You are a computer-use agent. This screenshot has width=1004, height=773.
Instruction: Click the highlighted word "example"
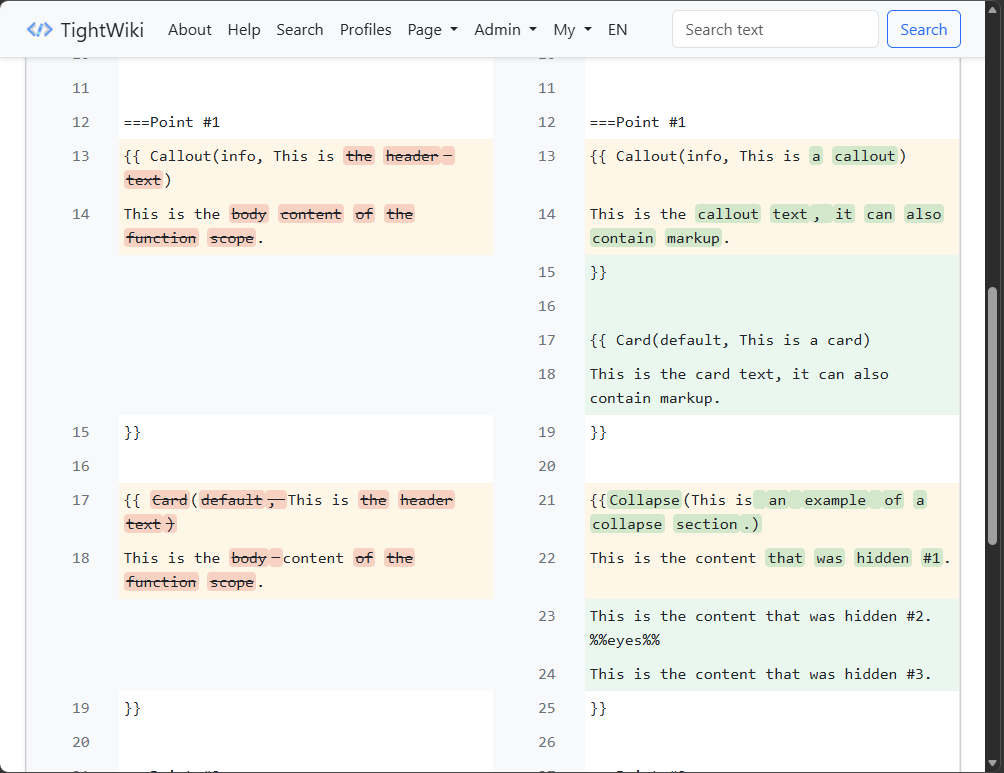point(835,500)
